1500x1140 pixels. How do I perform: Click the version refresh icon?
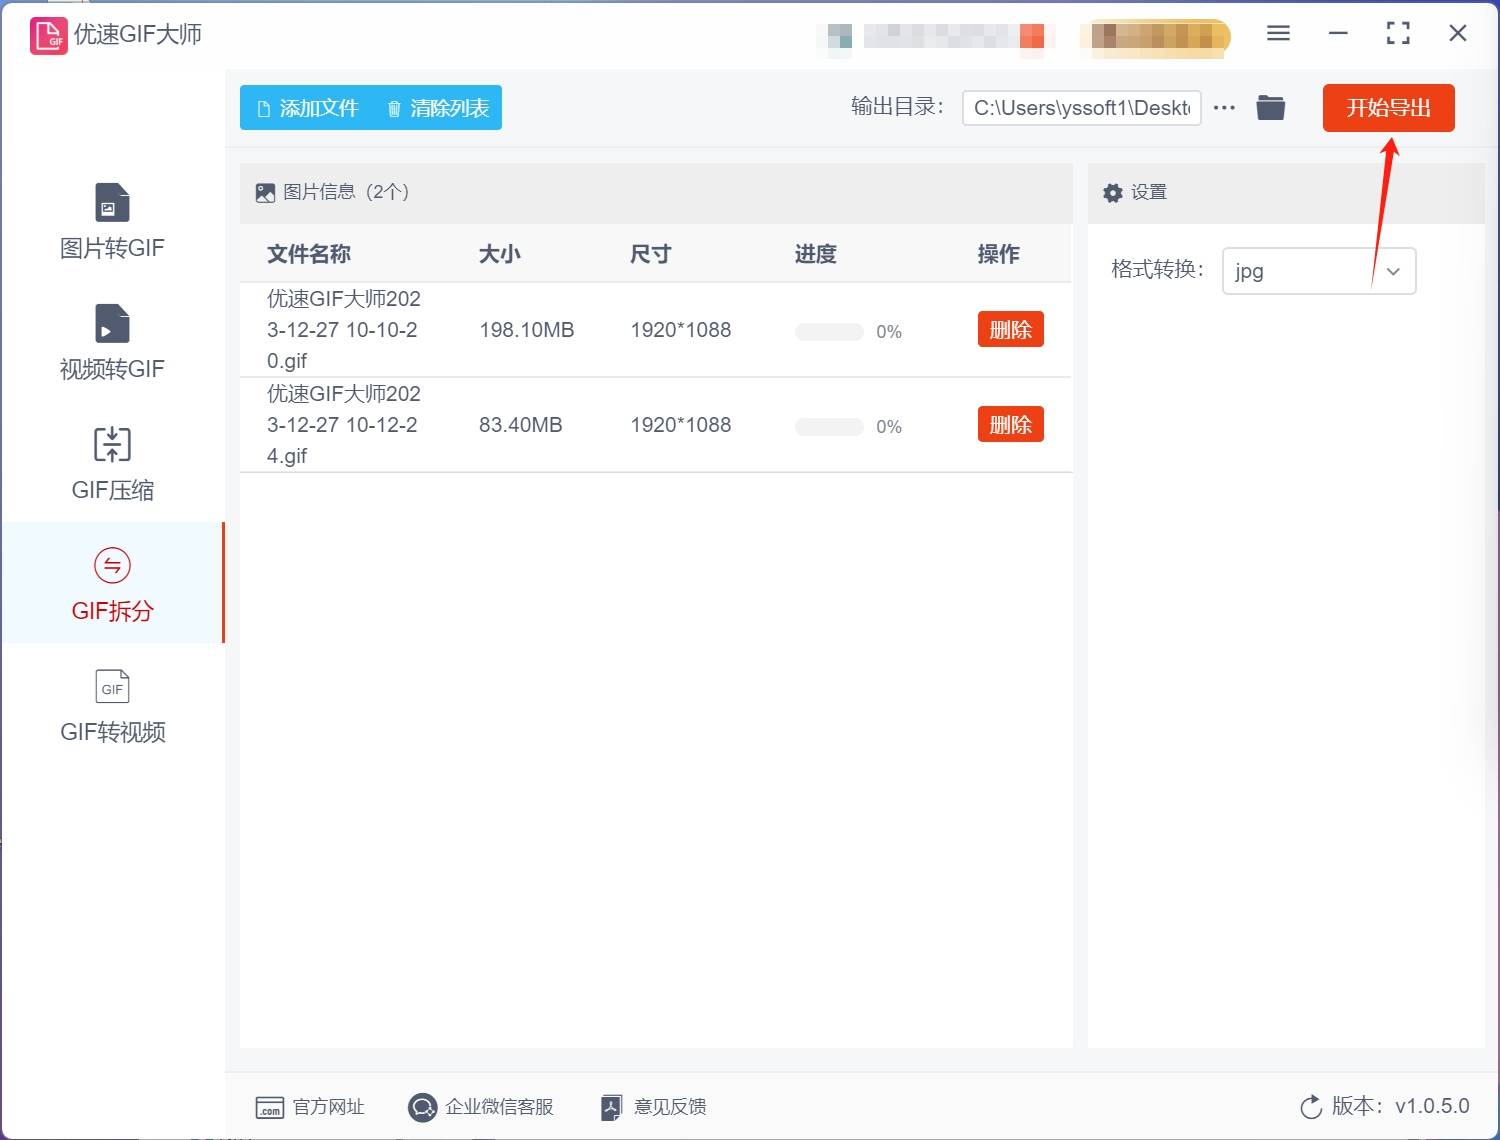point(1311,1107)
